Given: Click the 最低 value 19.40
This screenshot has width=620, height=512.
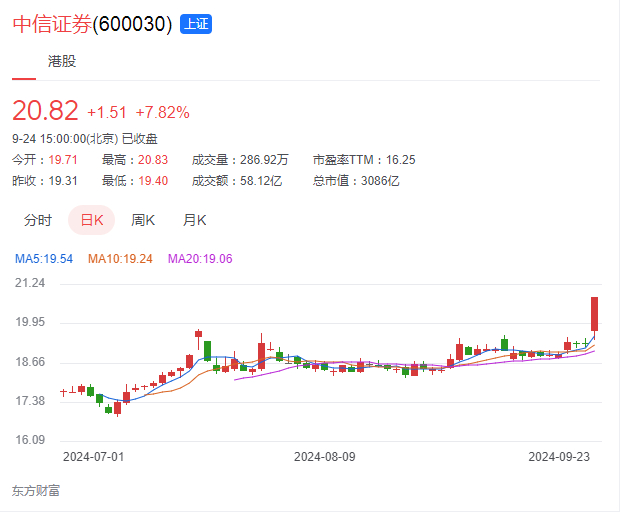Looking at the screenshot, I should point(153,181).
